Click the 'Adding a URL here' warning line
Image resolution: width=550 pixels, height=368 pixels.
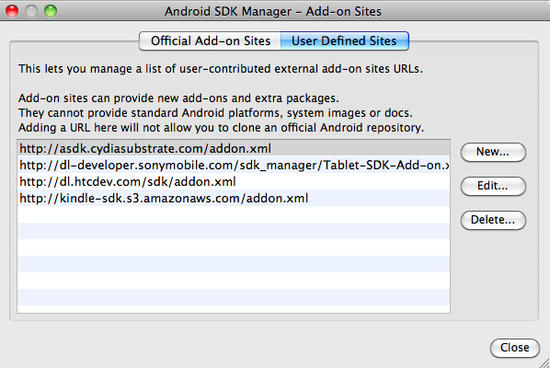tap(221, 127)
